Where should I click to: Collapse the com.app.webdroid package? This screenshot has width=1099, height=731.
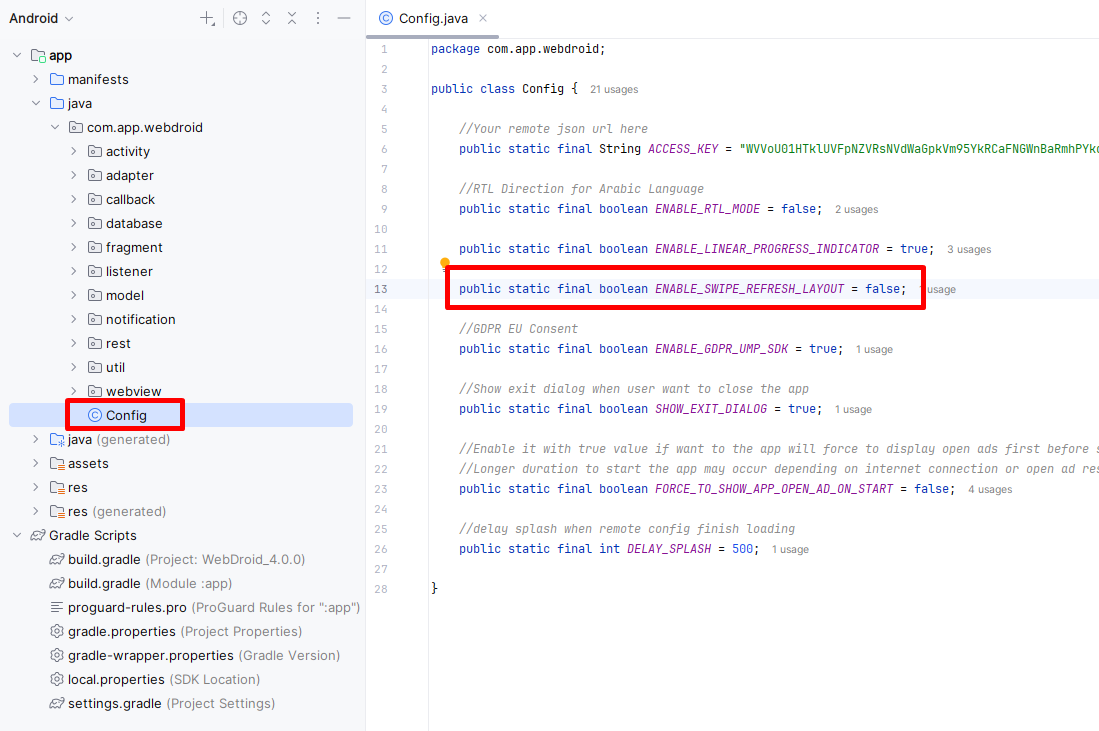(x=55, y=128)
